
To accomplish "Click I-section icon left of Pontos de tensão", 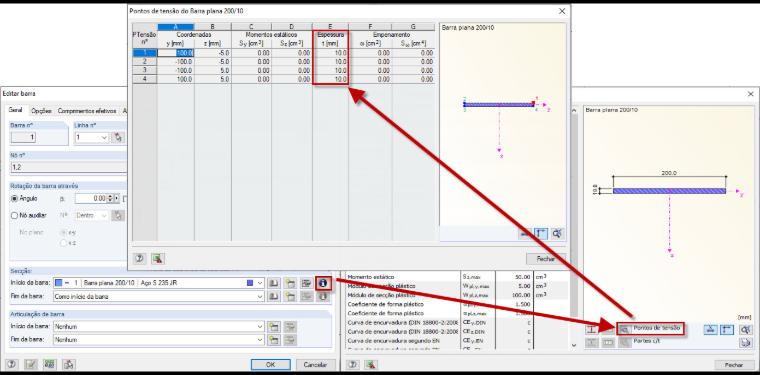I will pyautogui.click(x=592, y=329).
